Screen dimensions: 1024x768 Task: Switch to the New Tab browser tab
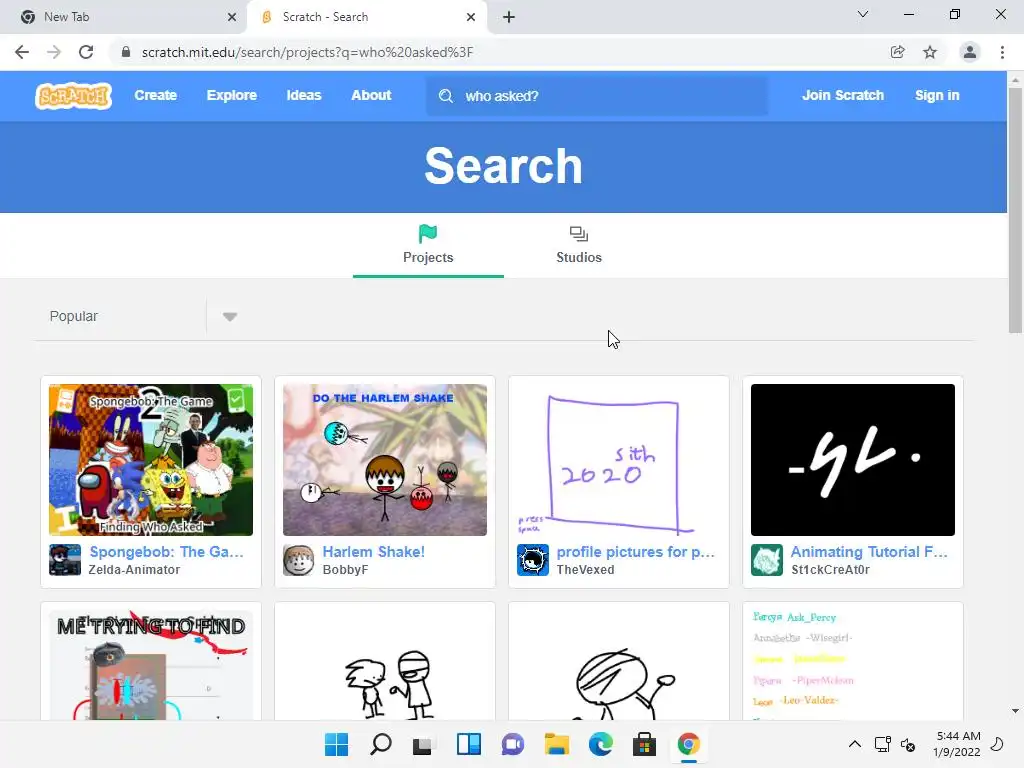(123, 17)
